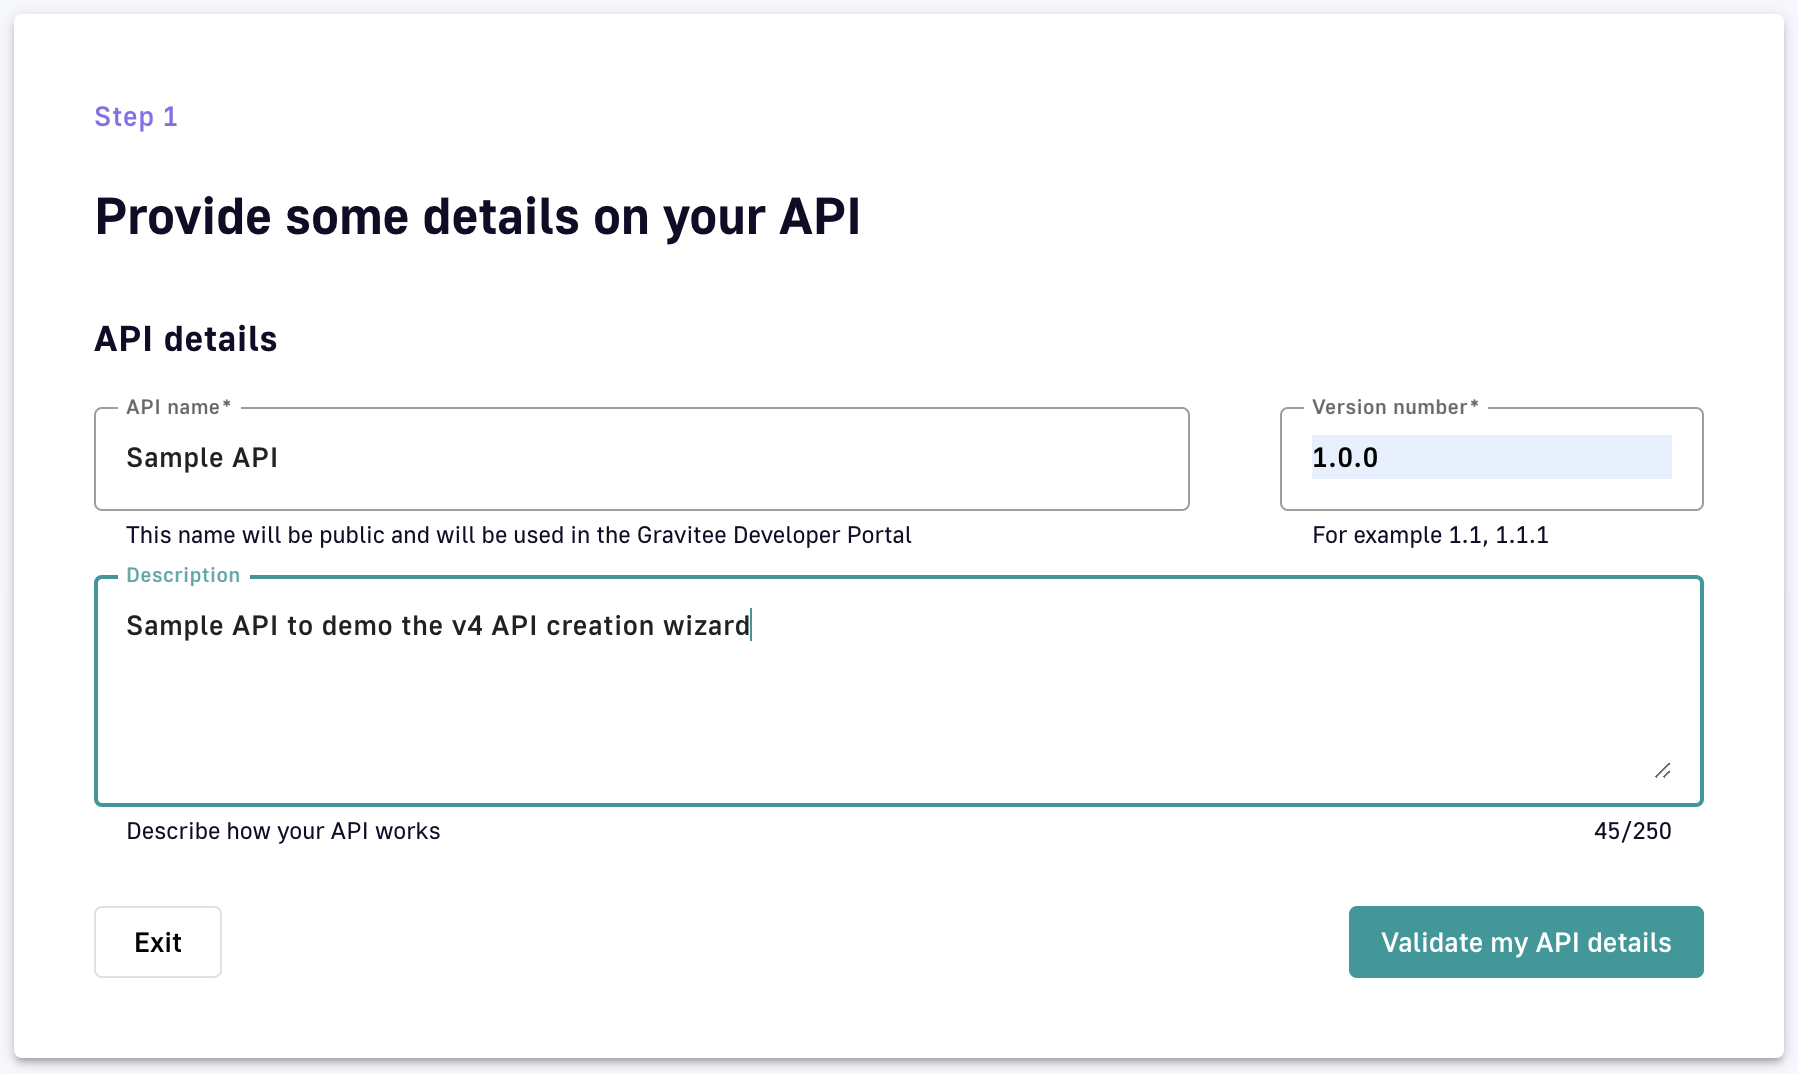Image resolution: width=1798 pixels, height=1074 pixels.
Task: Click the 'For example 1.1, 1.1.1' hint
Action: tap(1430, 535)
